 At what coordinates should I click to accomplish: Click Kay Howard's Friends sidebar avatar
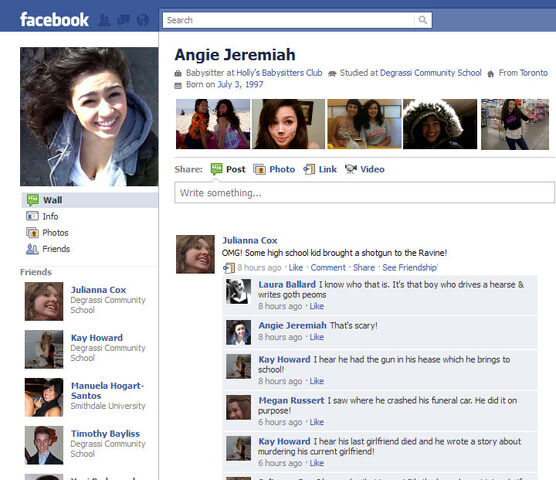click(x=44, y=349)
